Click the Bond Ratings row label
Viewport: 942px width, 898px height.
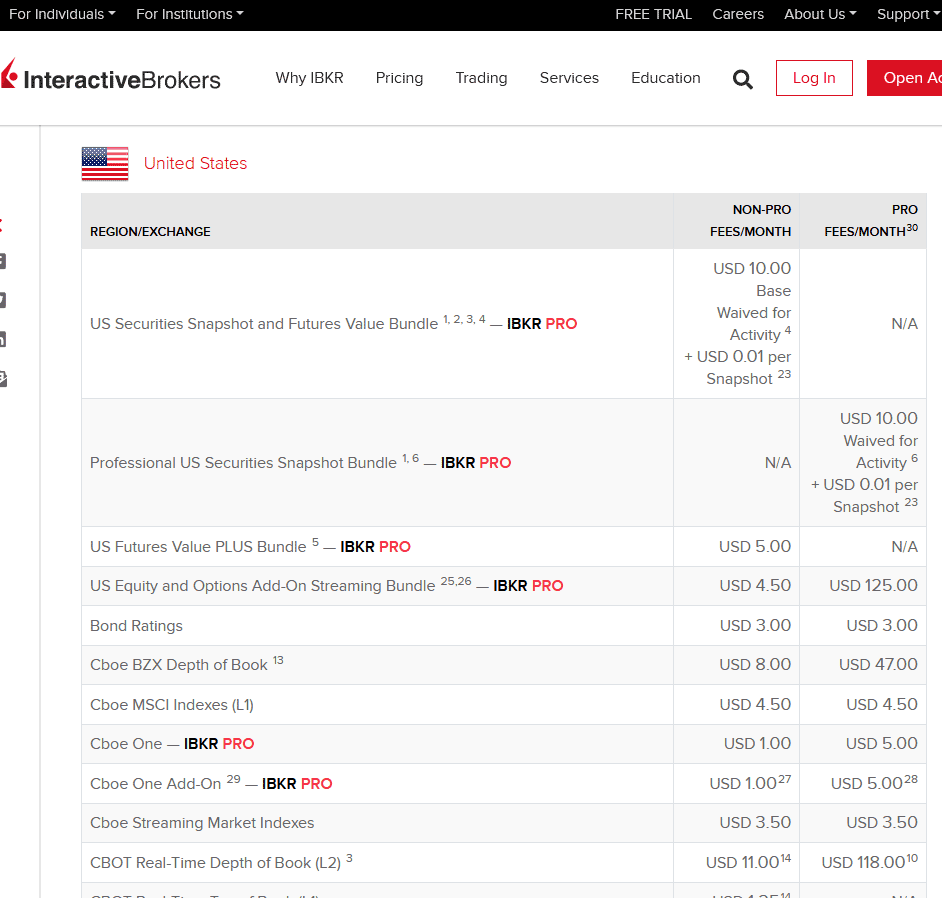(136, 626)
